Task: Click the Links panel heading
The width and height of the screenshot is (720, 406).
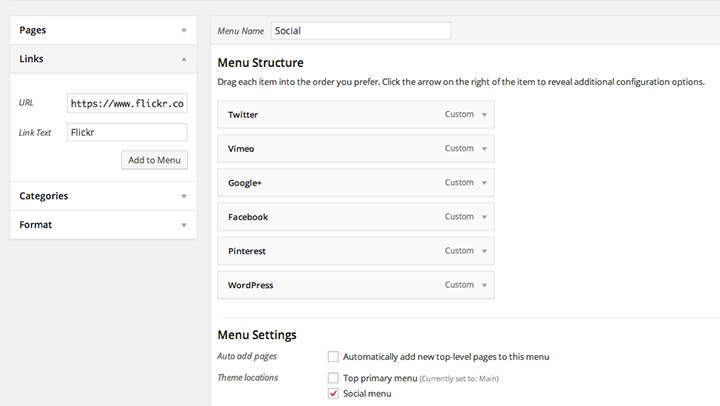Action: [x=31, y=59]
